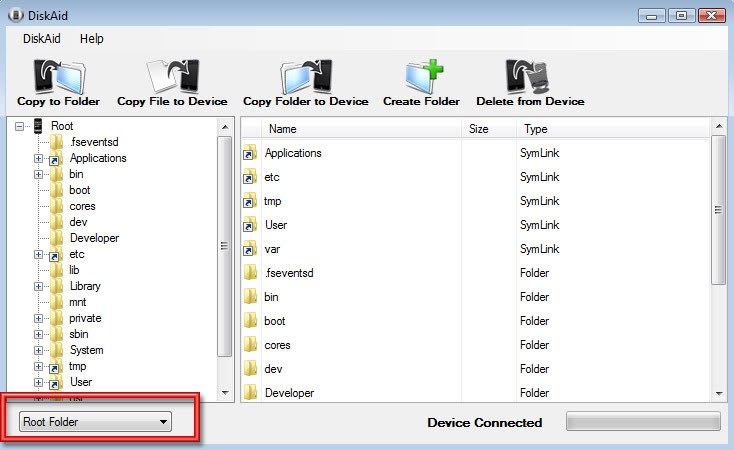Viewport: 734px width, 450px height.
Task: Click the Copy Folder to Device icon
Action: (x=306, y=76)
